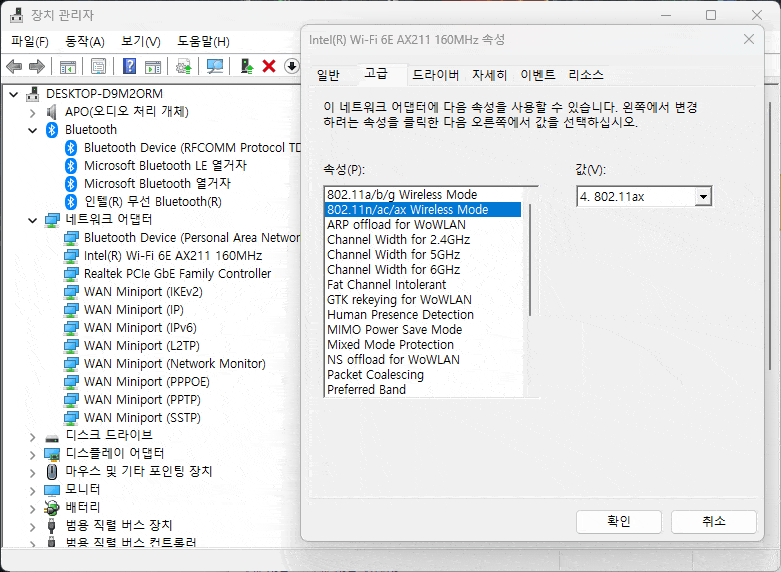Open the 값(V) dropdown showing 802.11ax
The image size is (781, 572).
(x=703, y=197)
